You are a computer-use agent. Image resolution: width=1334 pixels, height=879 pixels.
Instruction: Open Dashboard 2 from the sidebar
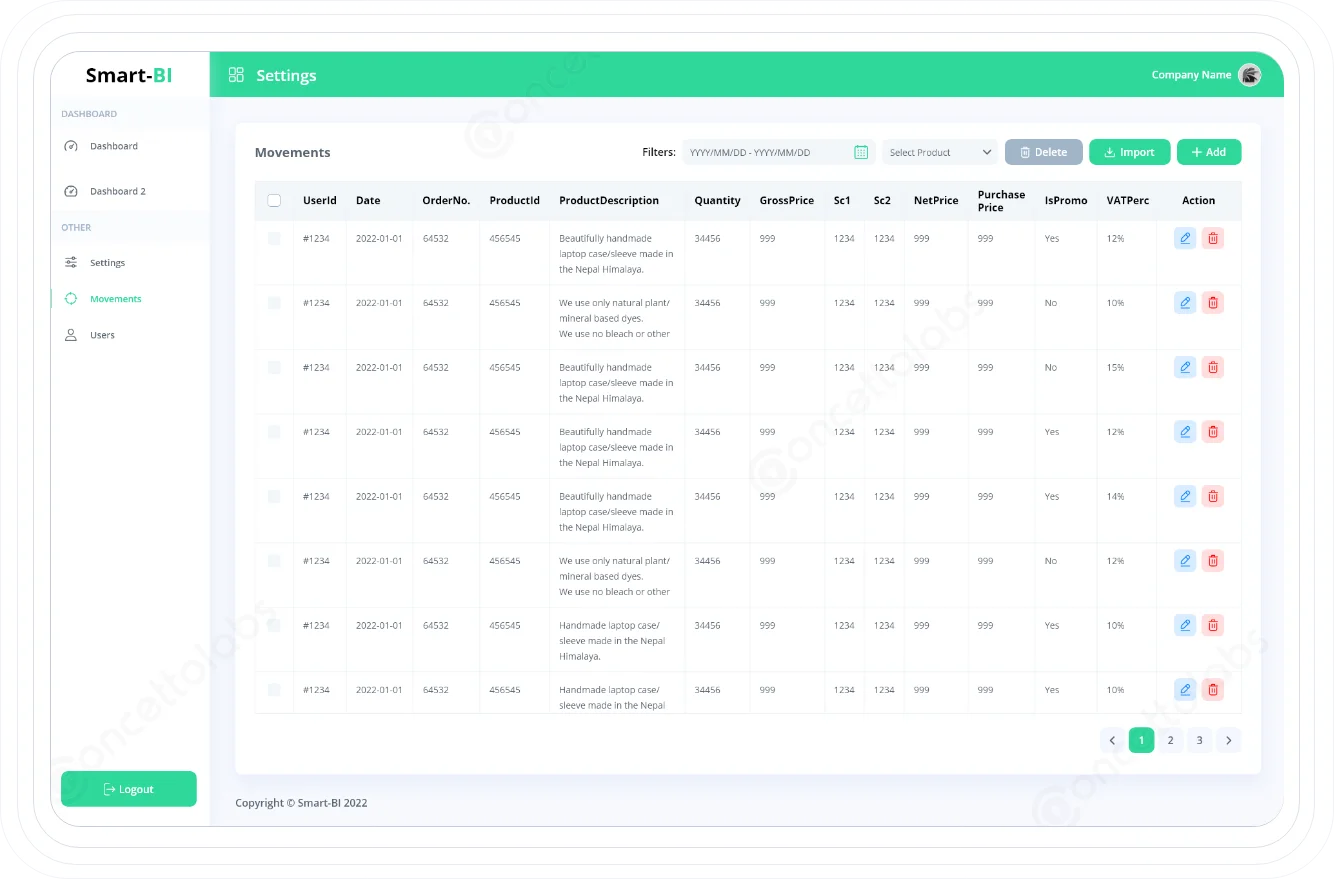click(117, 191)
